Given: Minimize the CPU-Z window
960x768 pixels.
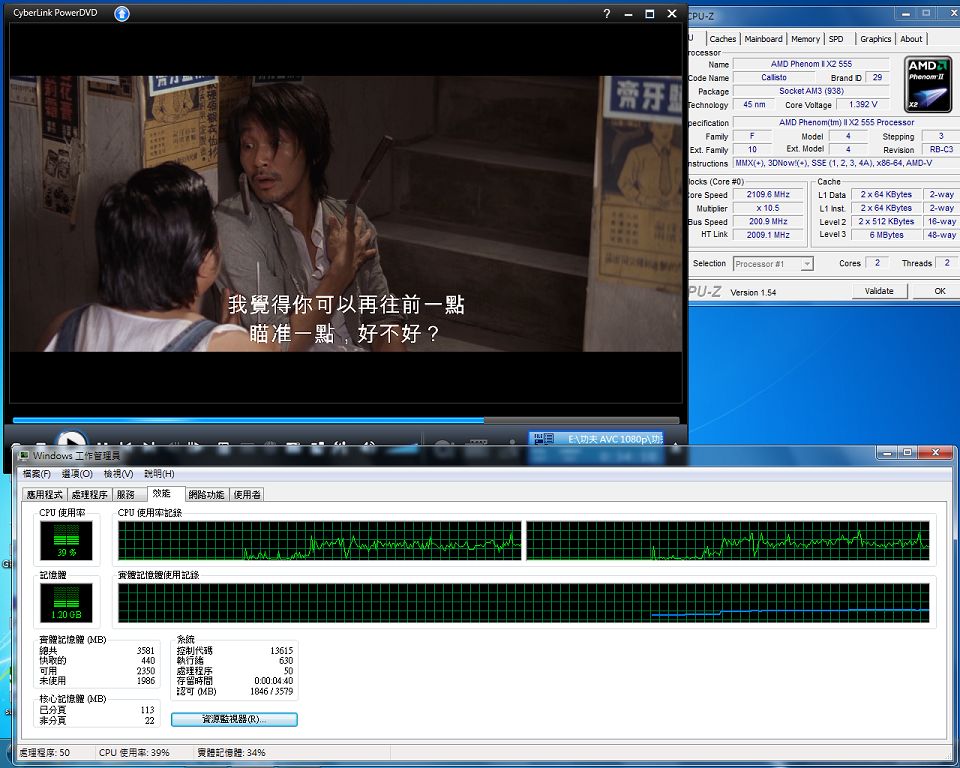Looking at the screenshot, I should click(906, 13).
